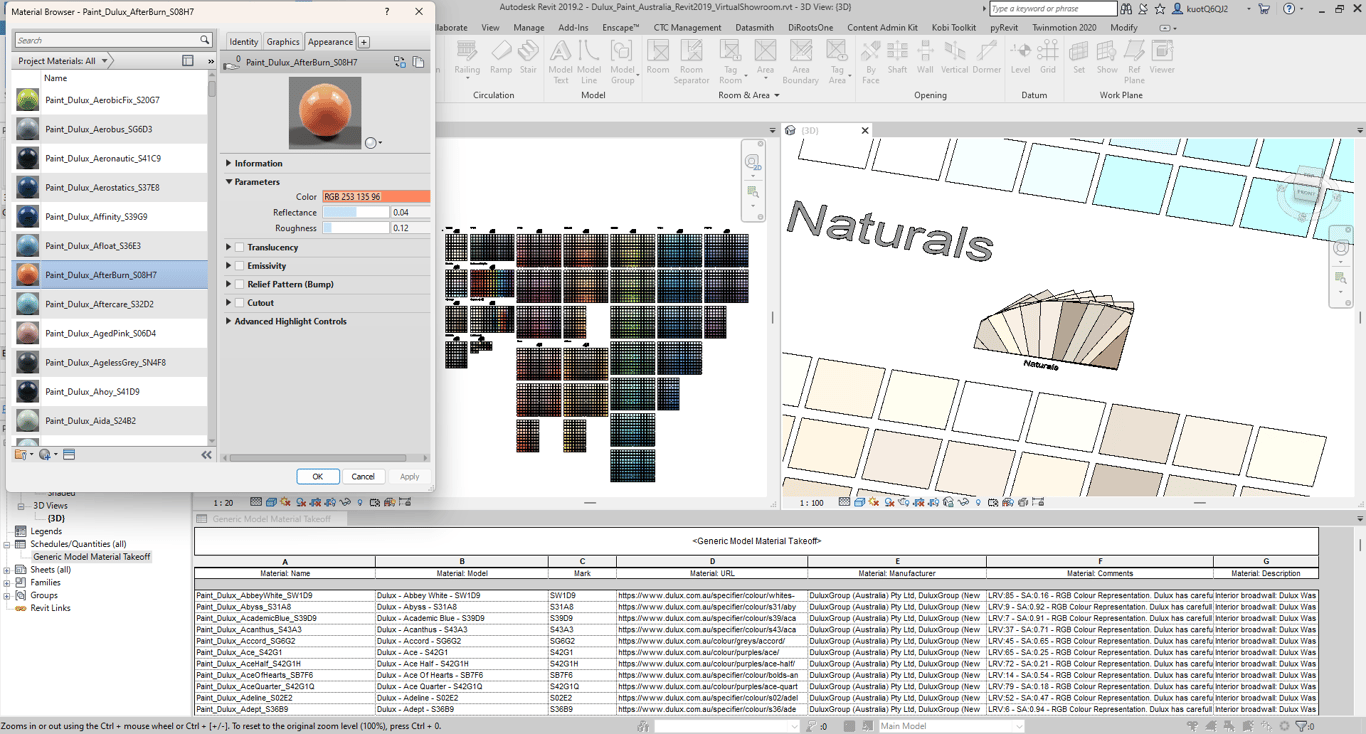Click the RGB 253 135 96 color swatch
Image resolution: width=1366 pixels, height=734 pixels.
click(x=376, y=197)
